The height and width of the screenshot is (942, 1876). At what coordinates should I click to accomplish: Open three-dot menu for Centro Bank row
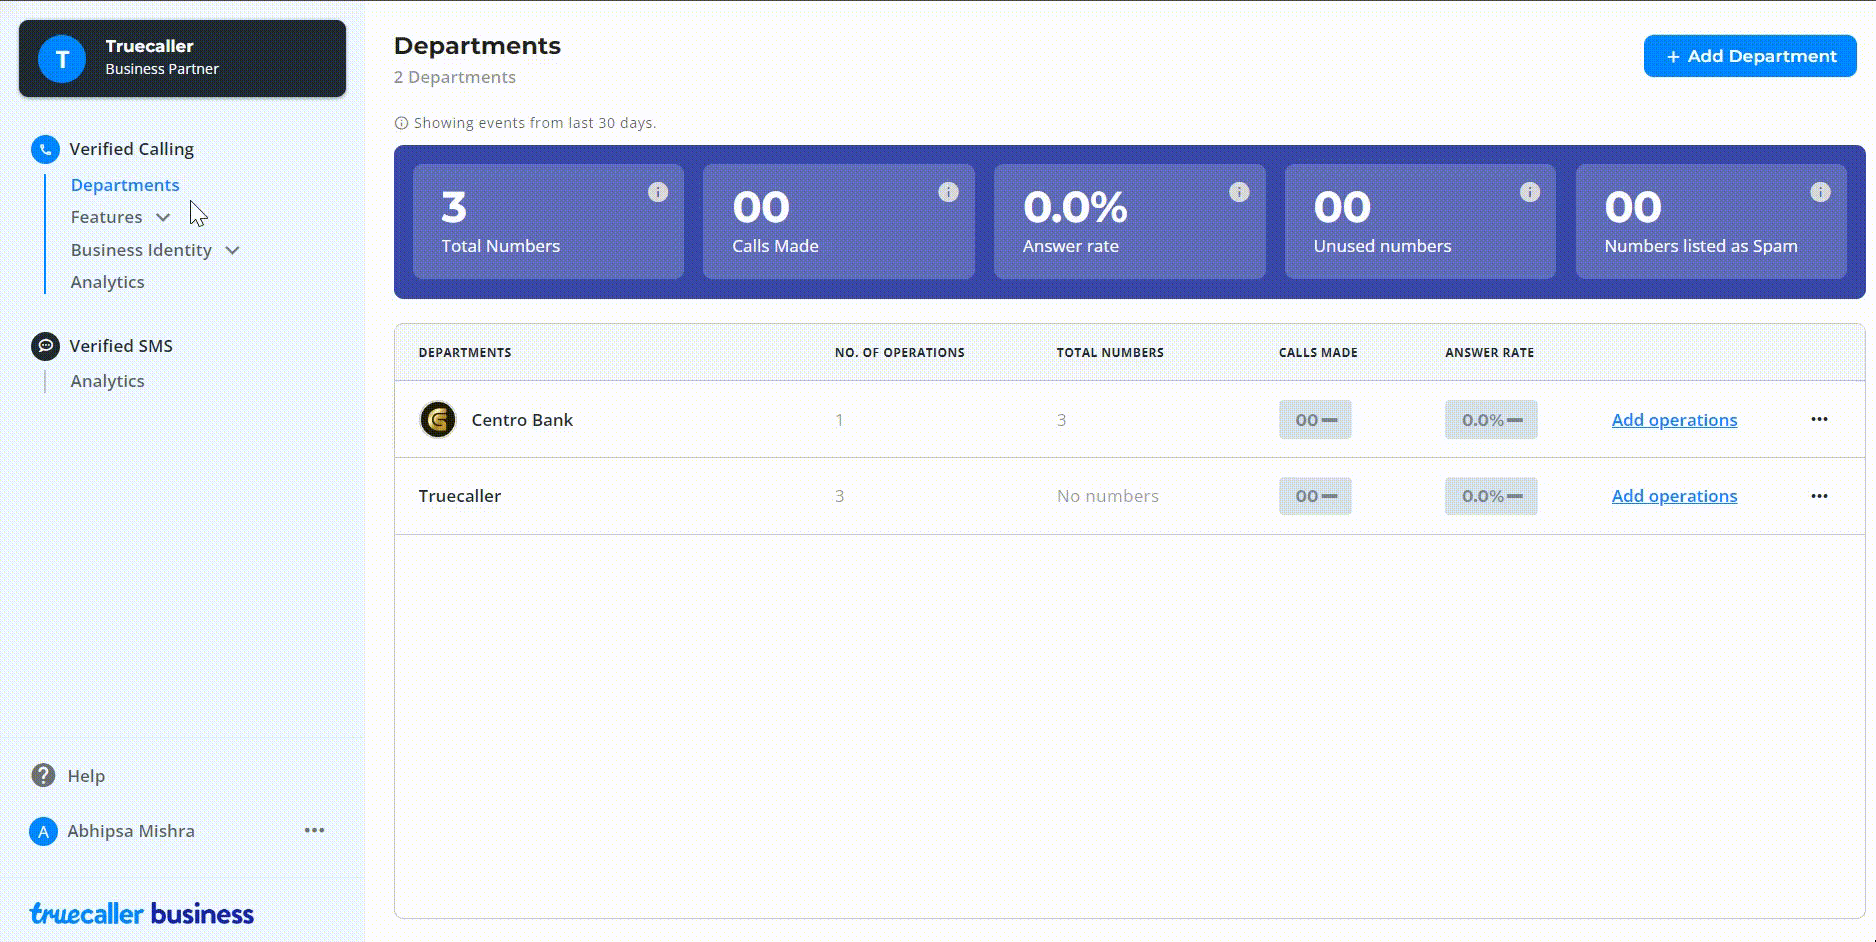click(1819, 420)
